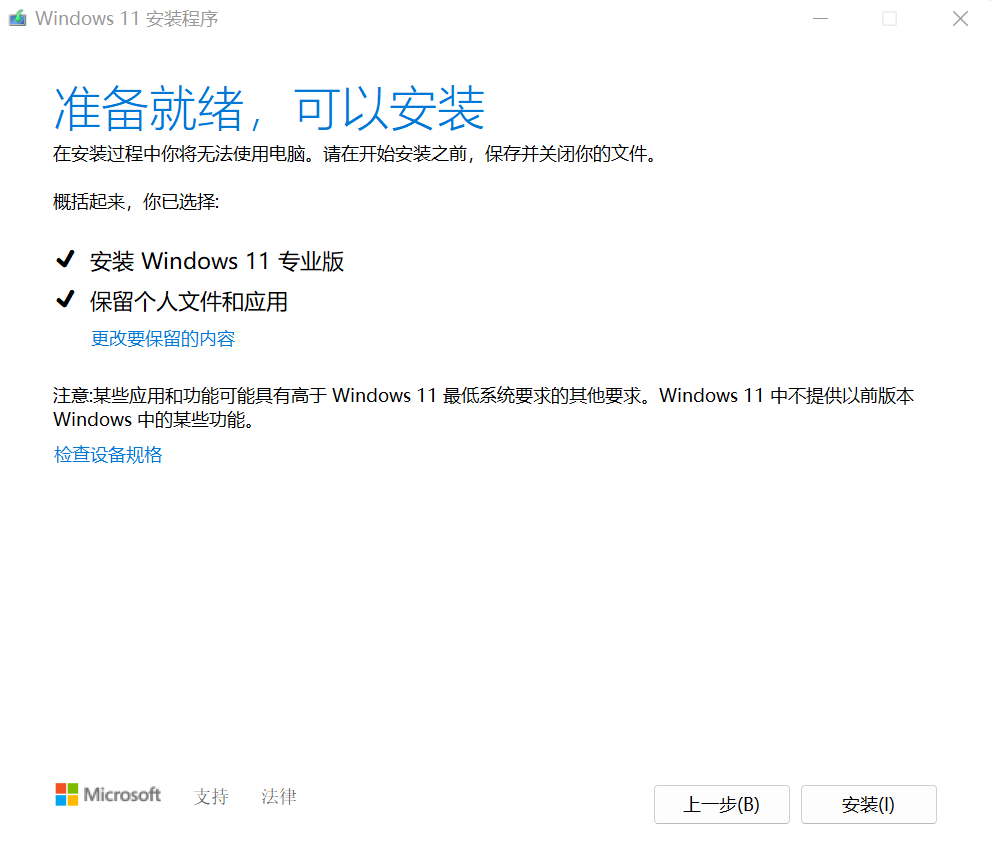Screen dimensions: 991x859
Task: Open the 法律 legal link
Action: pos(279,796)
